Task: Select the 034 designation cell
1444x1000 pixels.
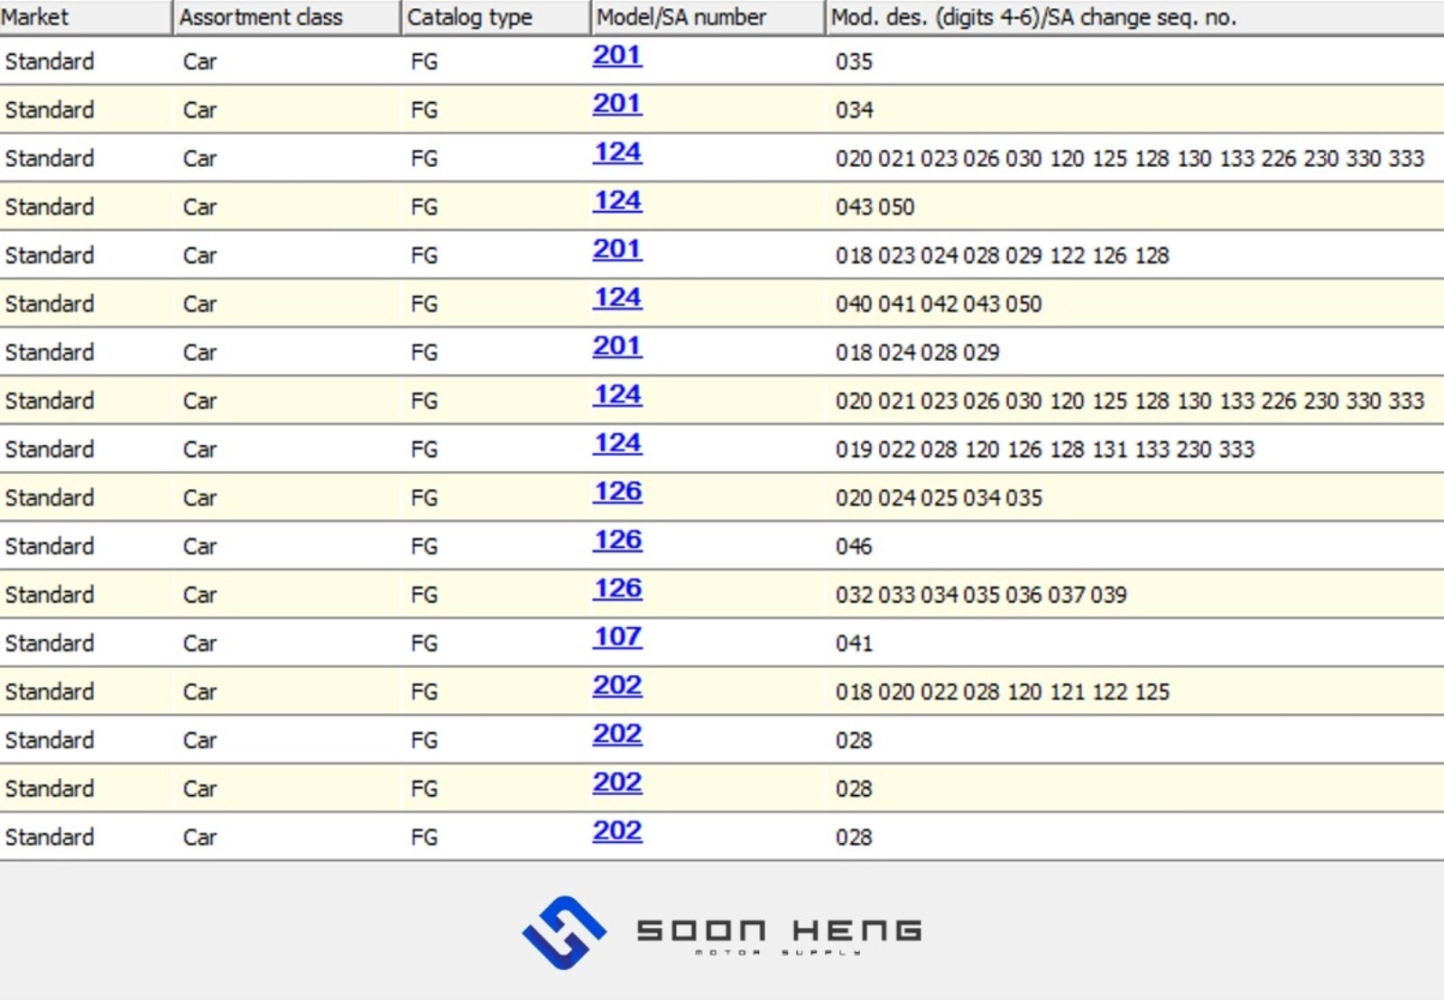Action: click(854, 110)
